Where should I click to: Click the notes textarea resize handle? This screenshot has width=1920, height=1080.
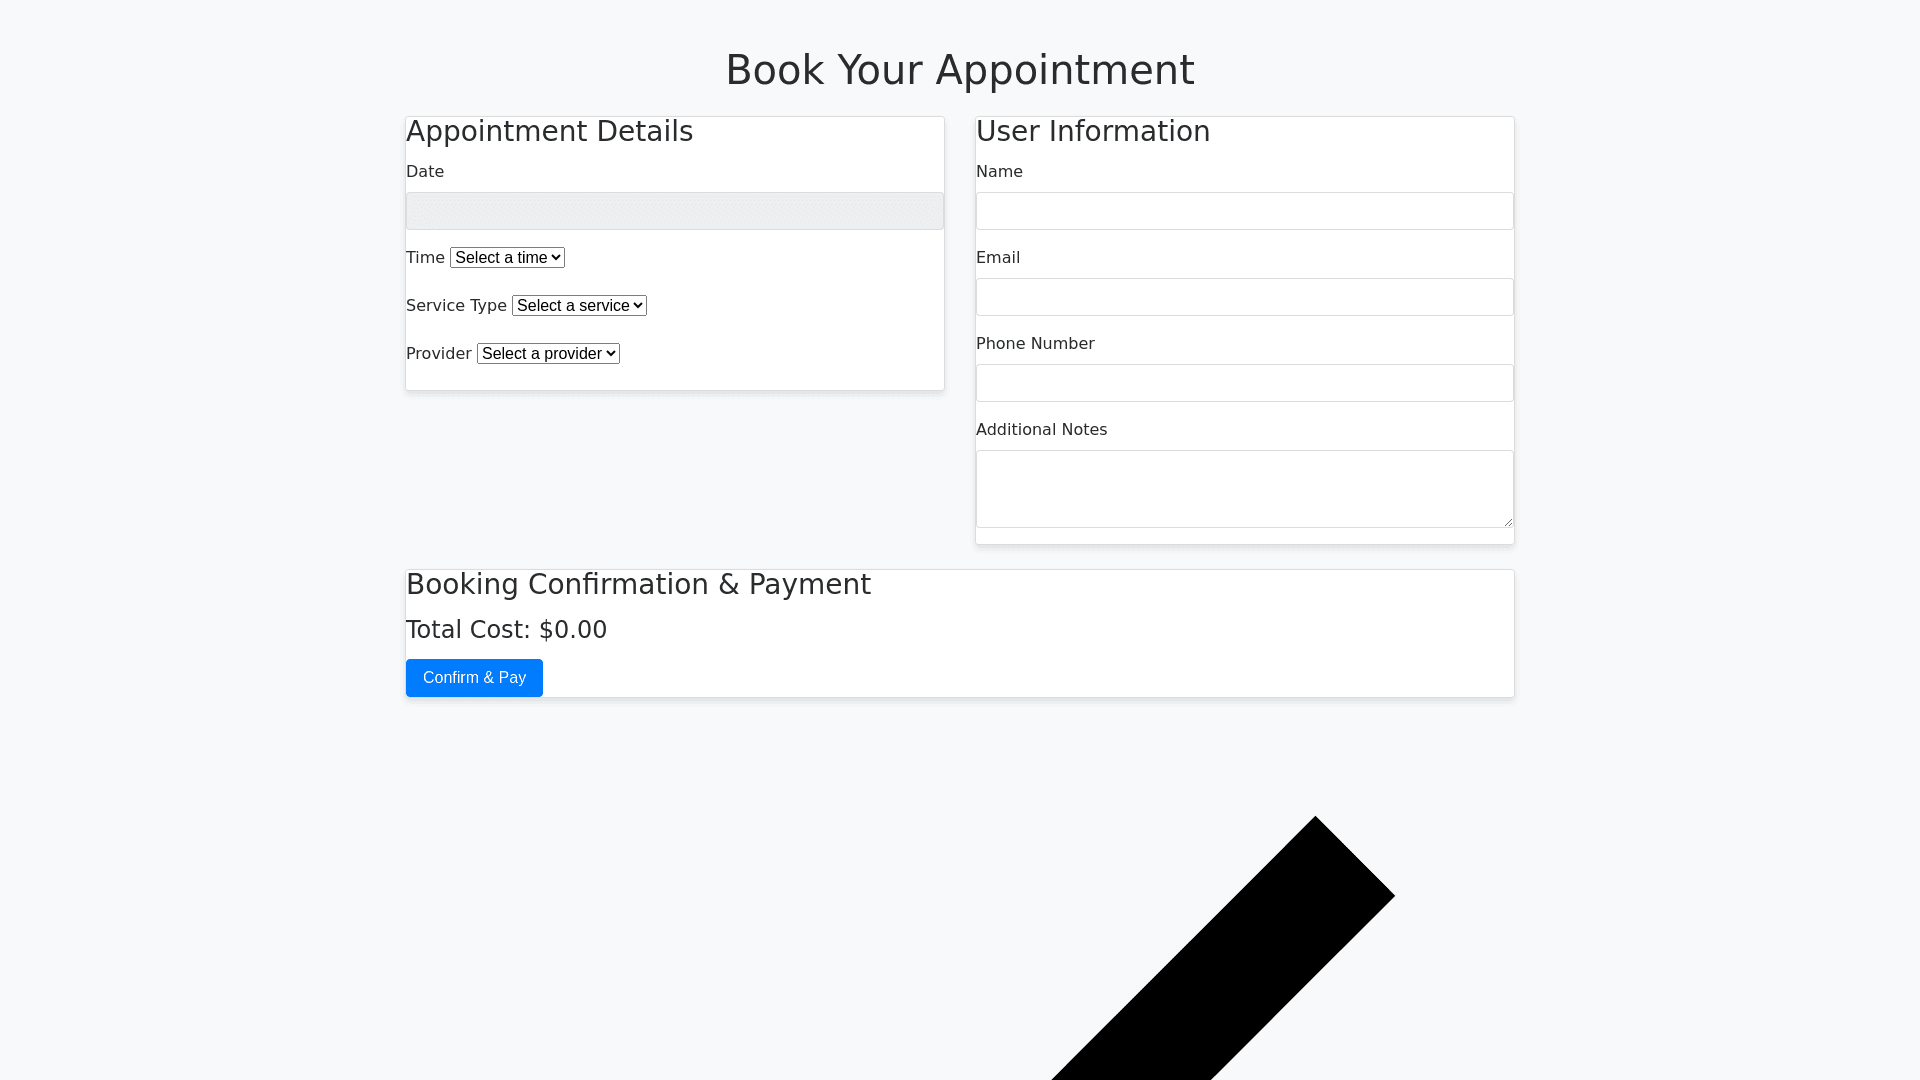coord(1507,521)
